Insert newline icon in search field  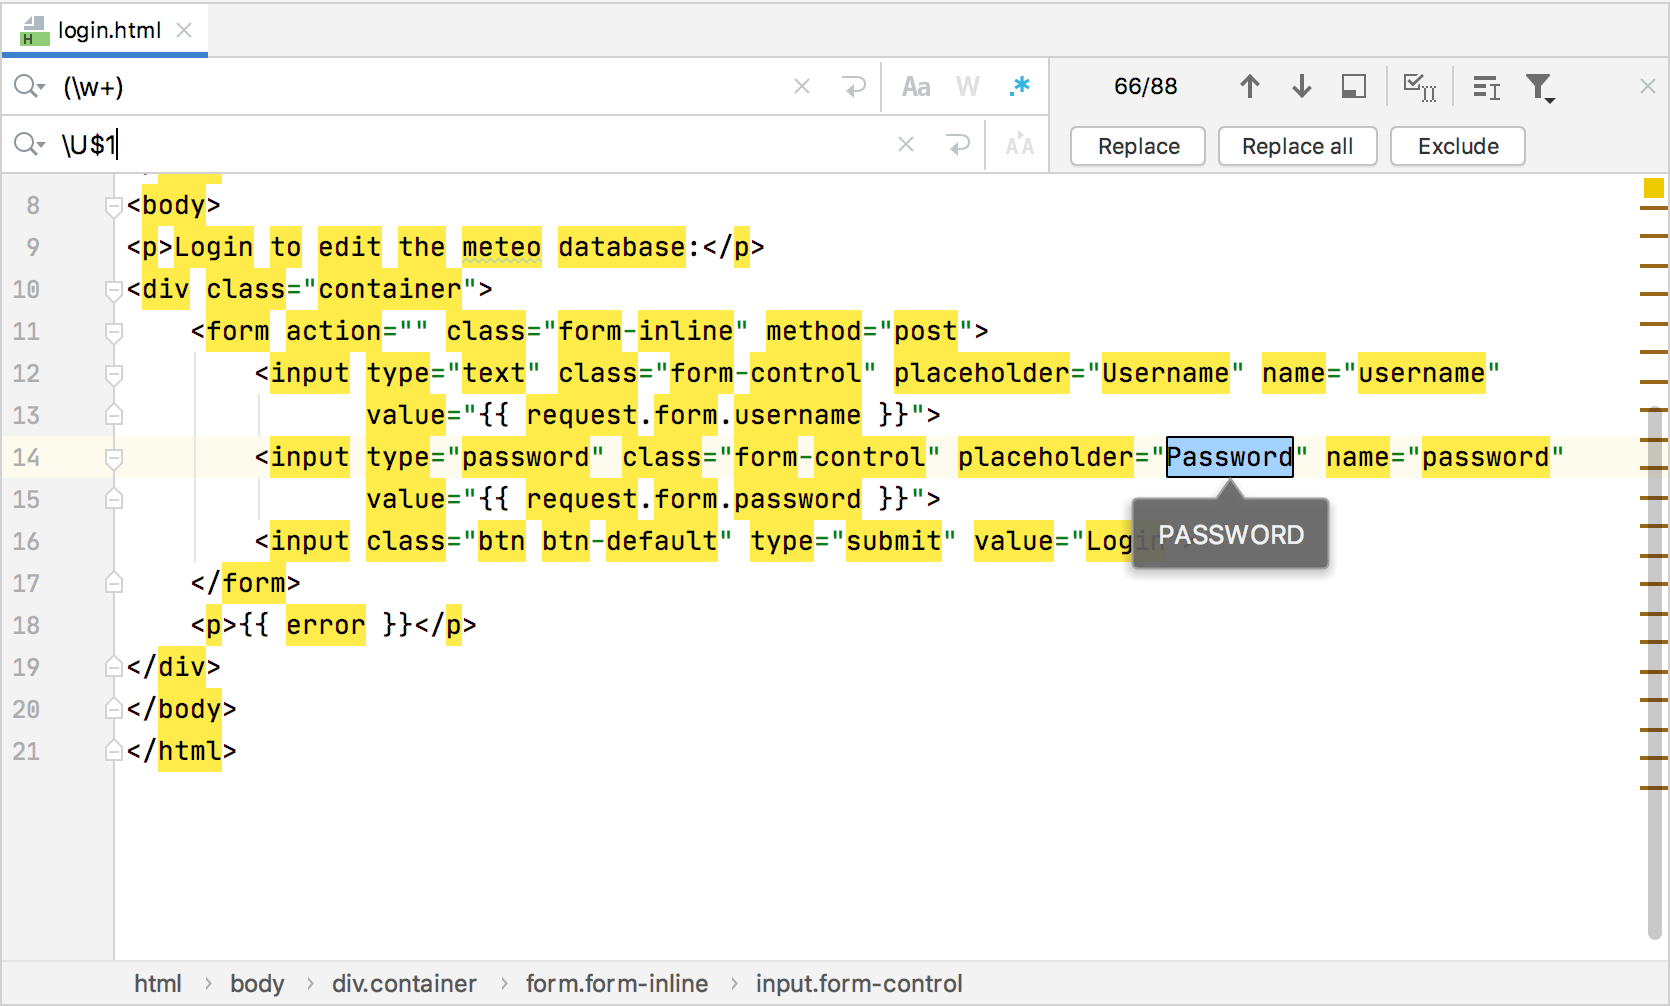coord(853,86)
